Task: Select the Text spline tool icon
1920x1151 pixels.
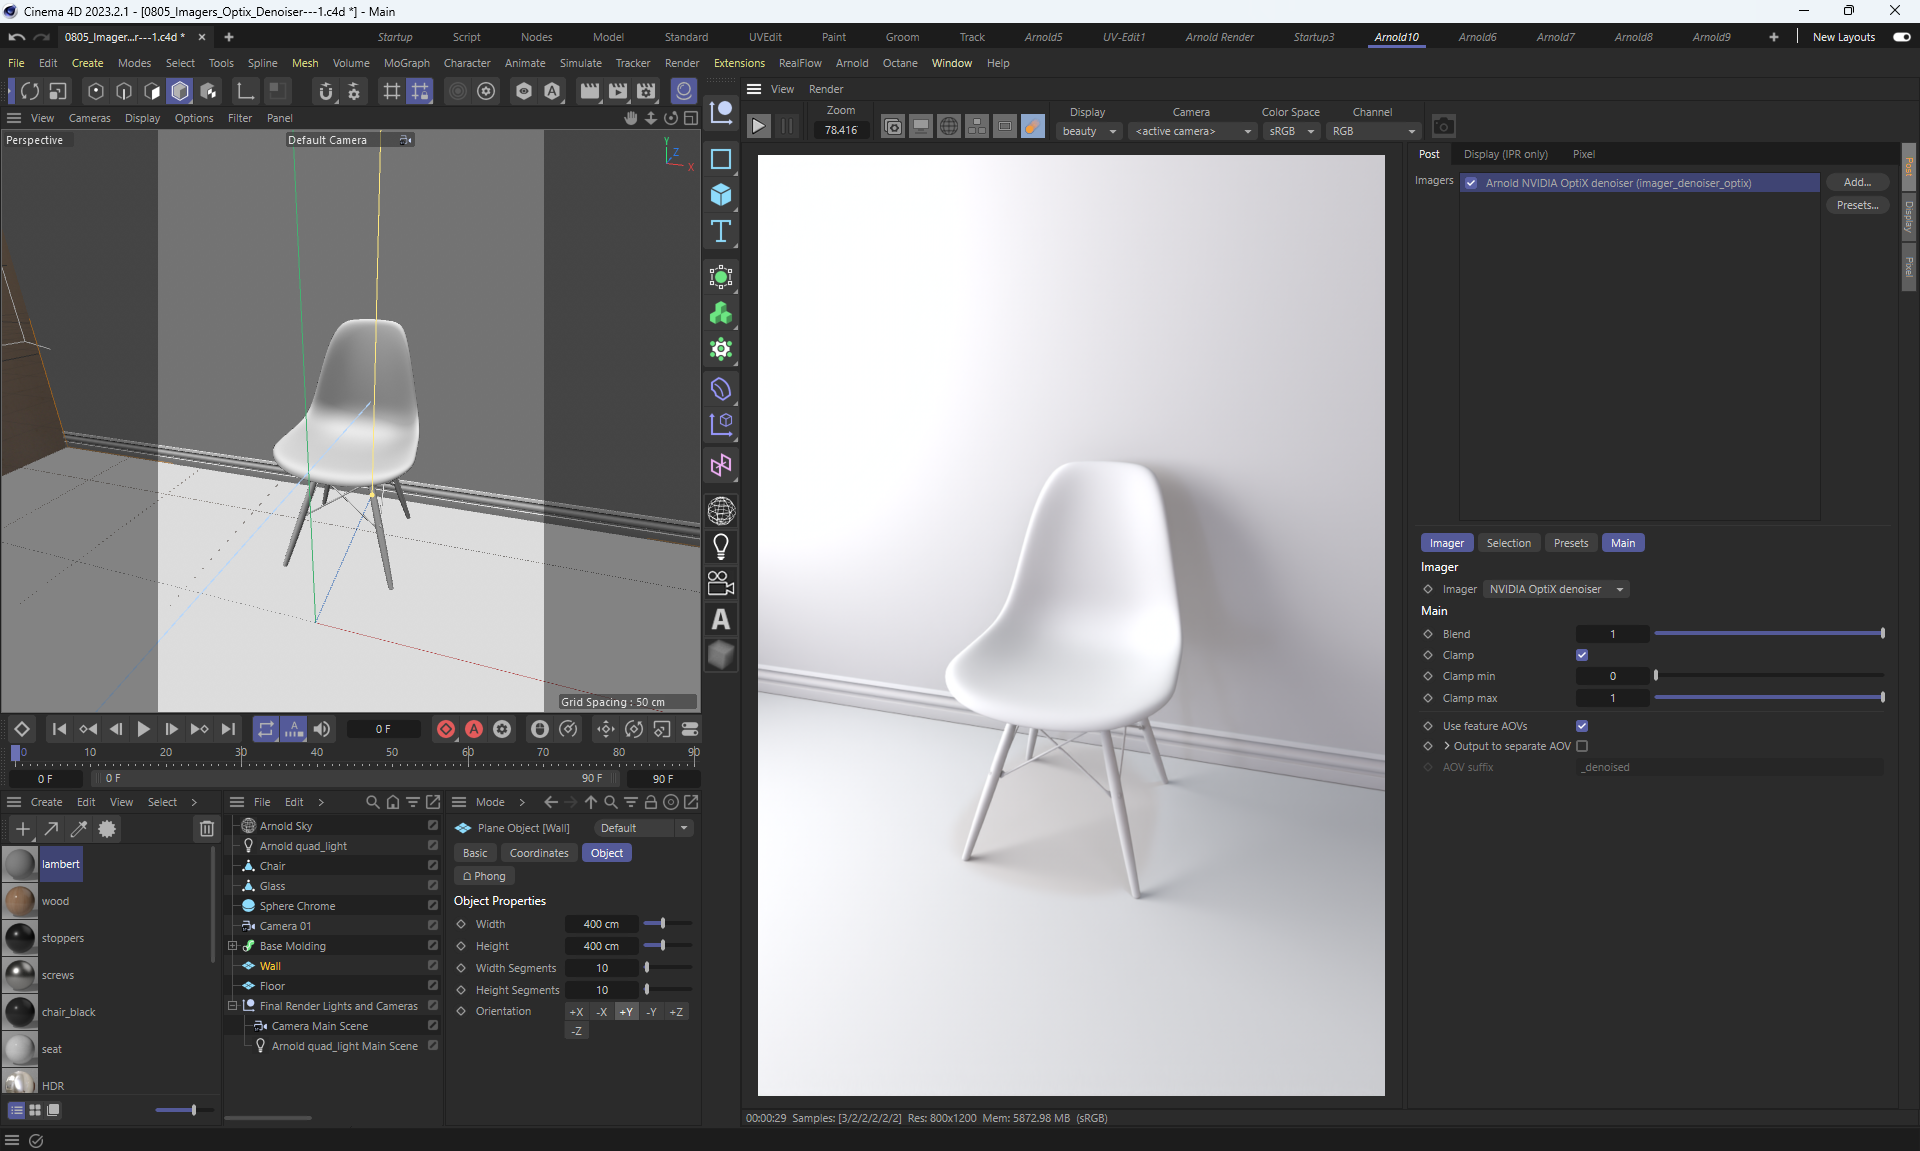Action: (721, 232)
